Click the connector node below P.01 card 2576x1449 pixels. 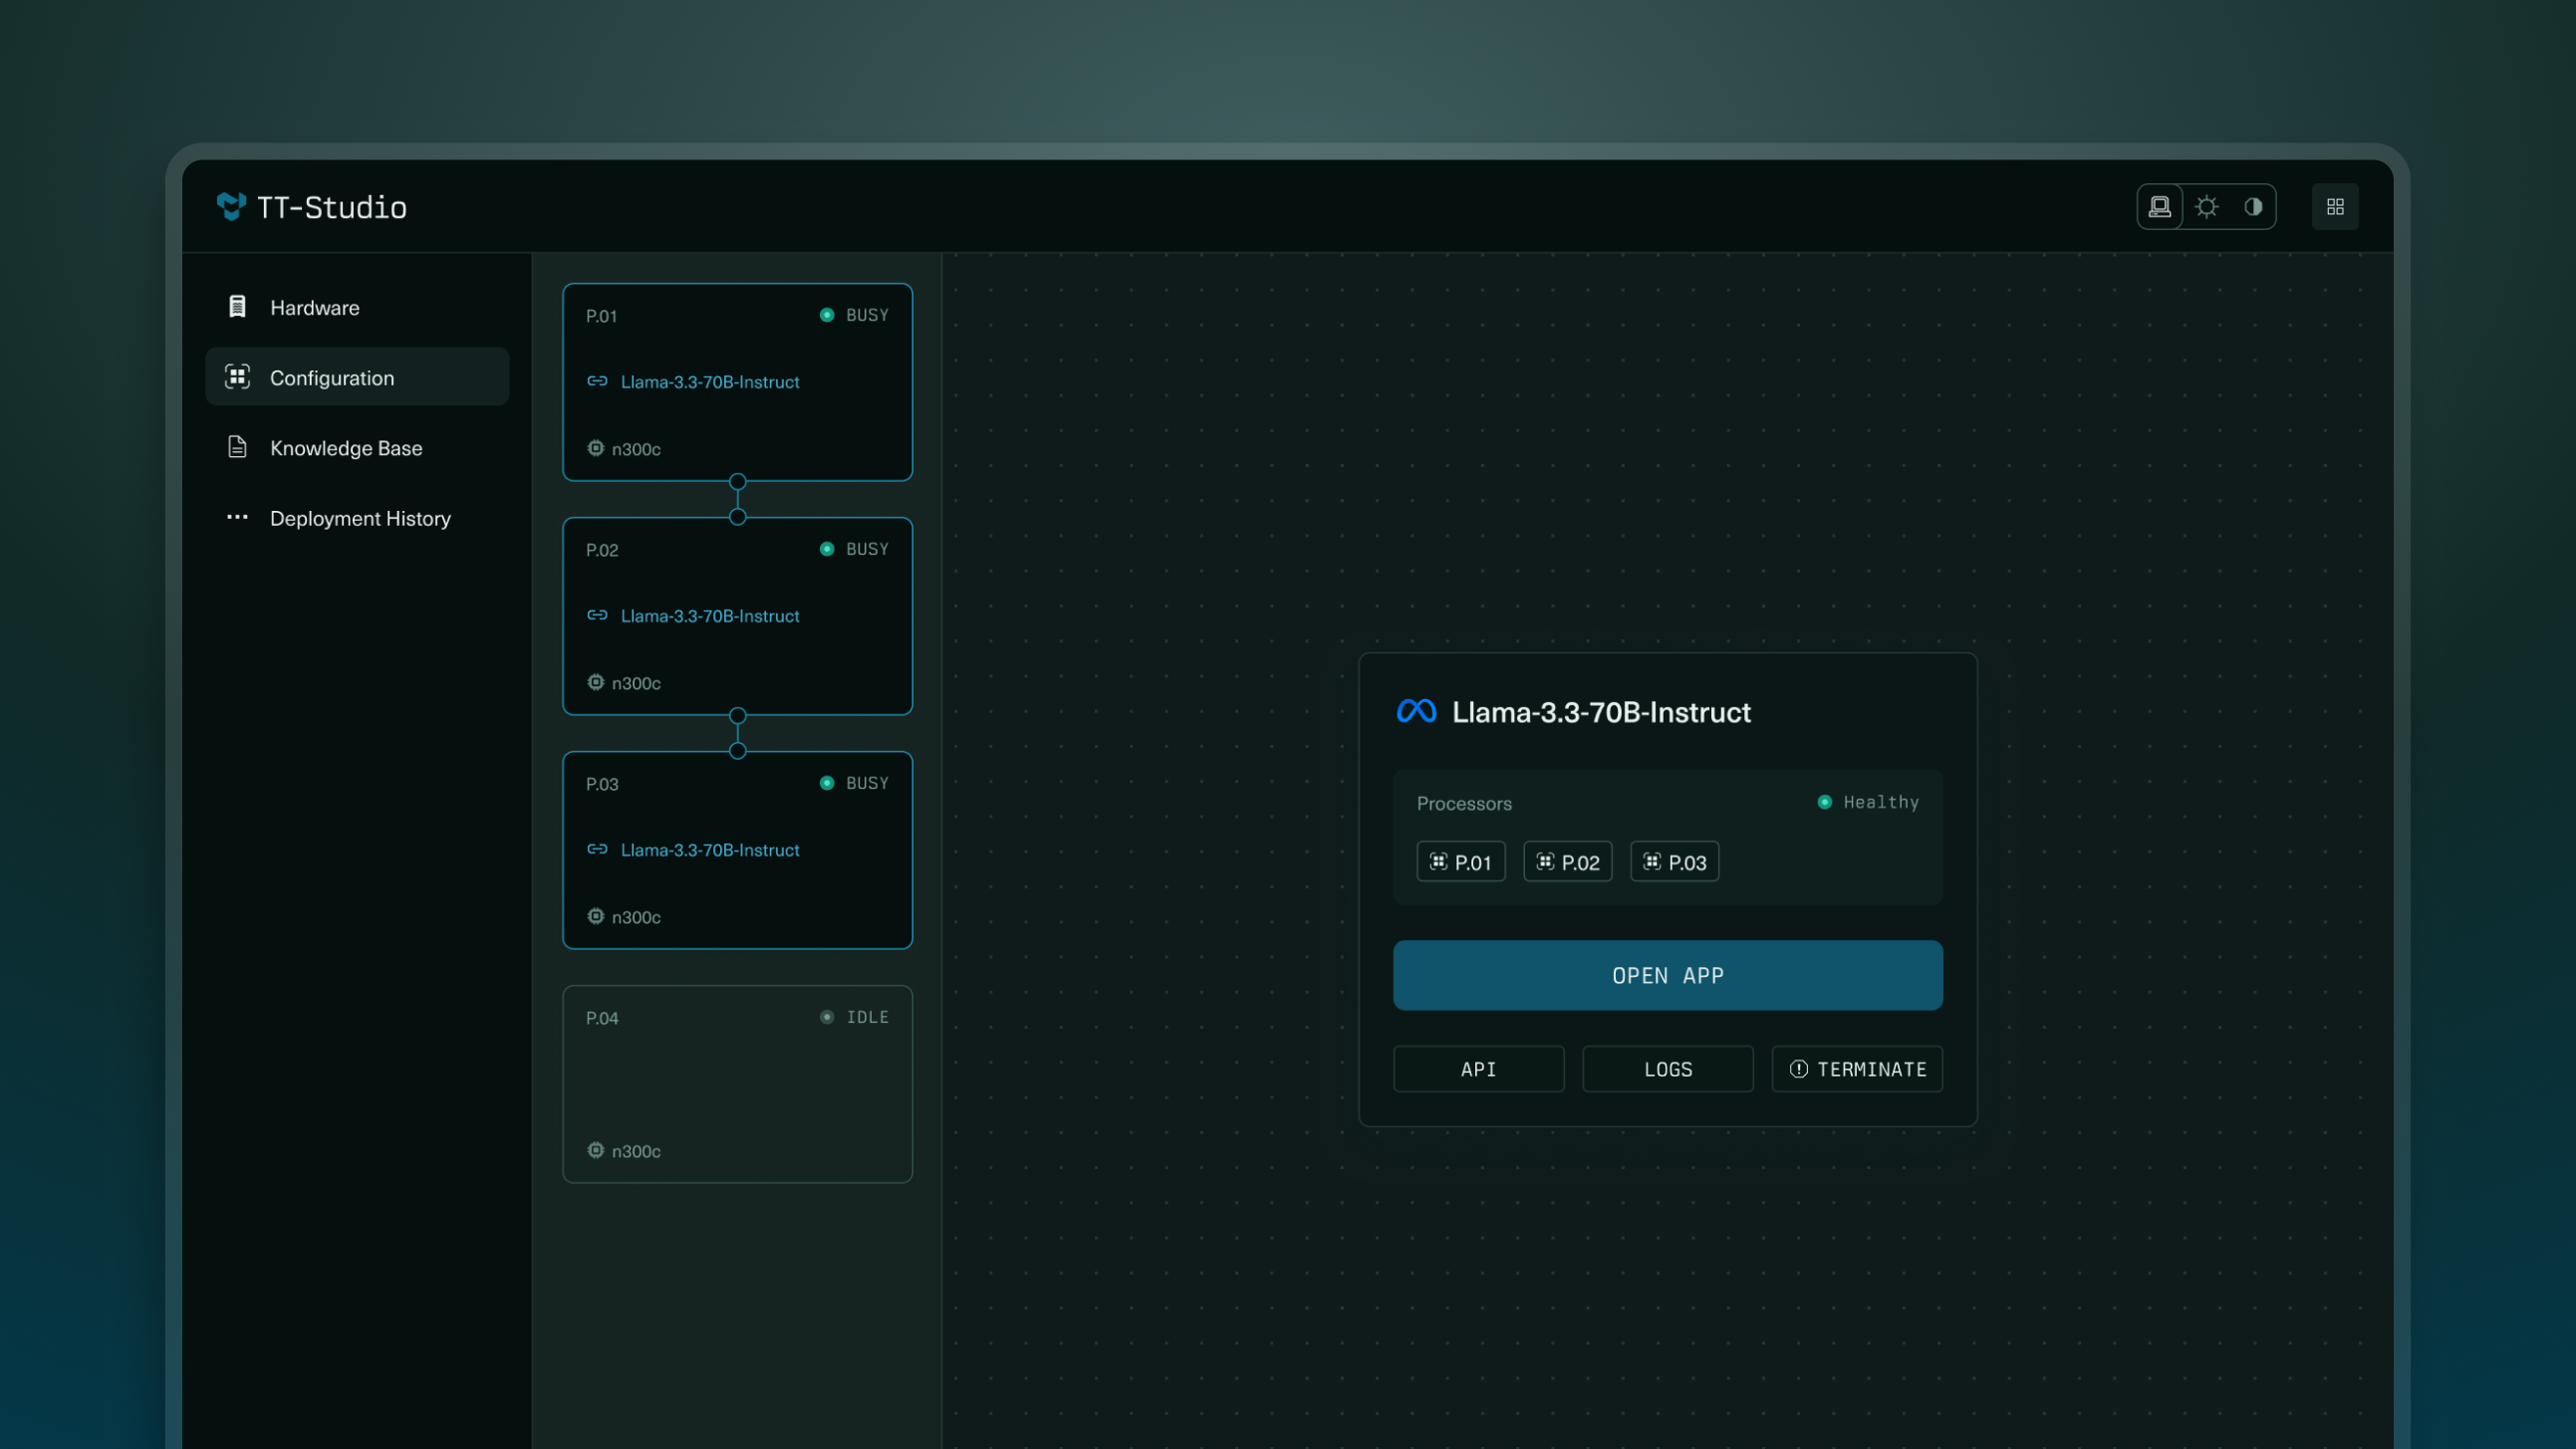coord(737,482)
